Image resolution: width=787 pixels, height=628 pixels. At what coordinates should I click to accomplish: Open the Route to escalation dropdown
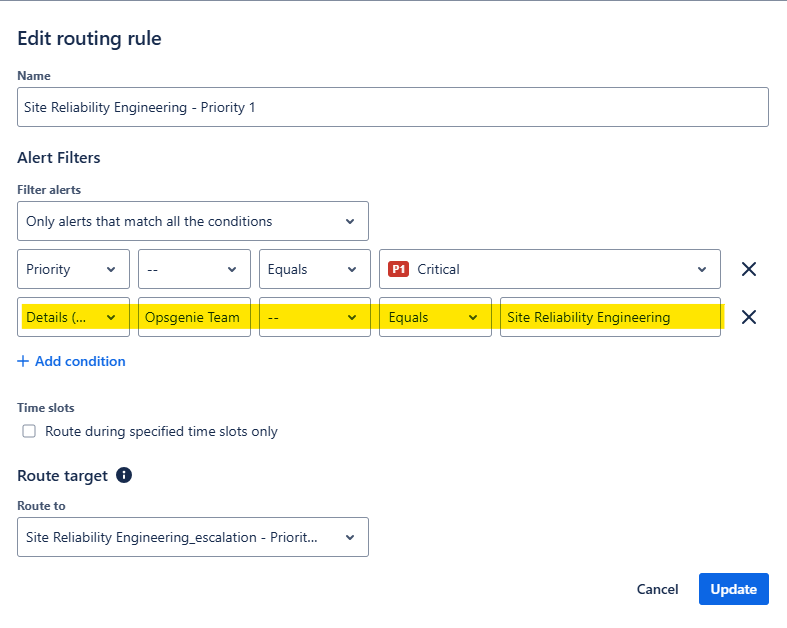tap(193, 537)
